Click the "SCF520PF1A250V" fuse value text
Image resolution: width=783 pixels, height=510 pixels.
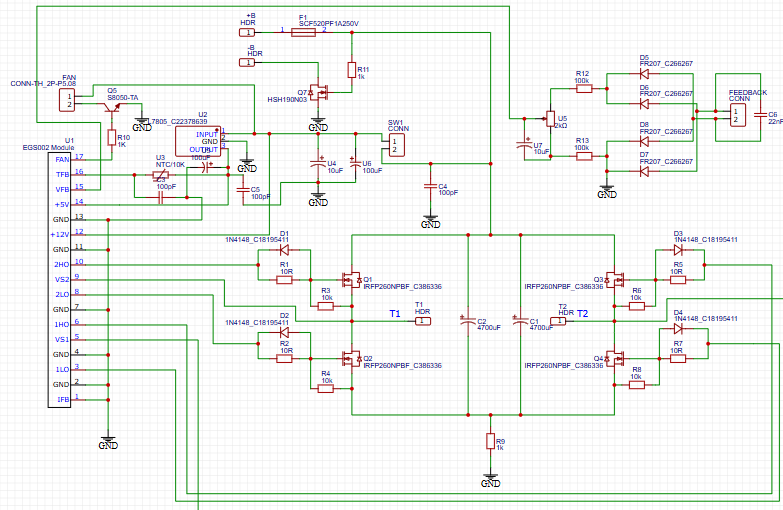(329, 23)
